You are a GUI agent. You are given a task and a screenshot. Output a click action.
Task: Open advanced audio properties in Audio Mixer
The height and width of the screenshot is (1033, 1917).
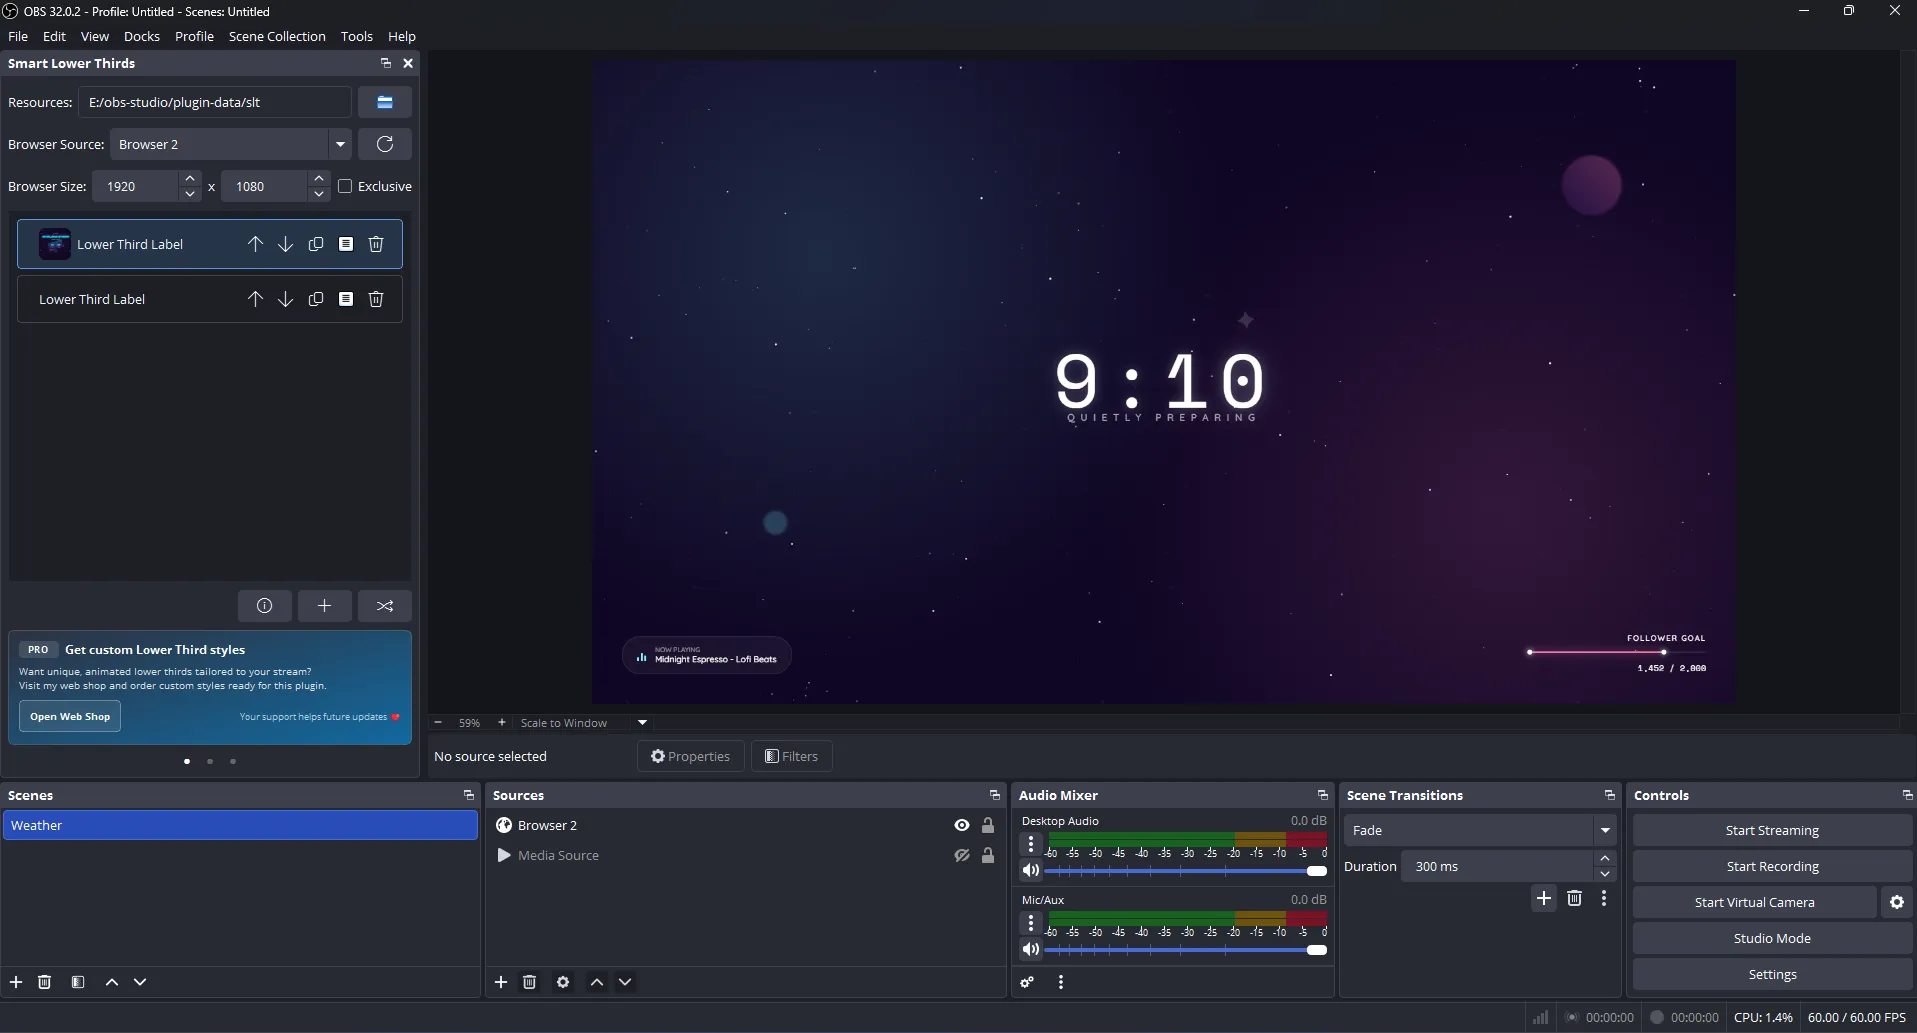tap(1027, 982)
